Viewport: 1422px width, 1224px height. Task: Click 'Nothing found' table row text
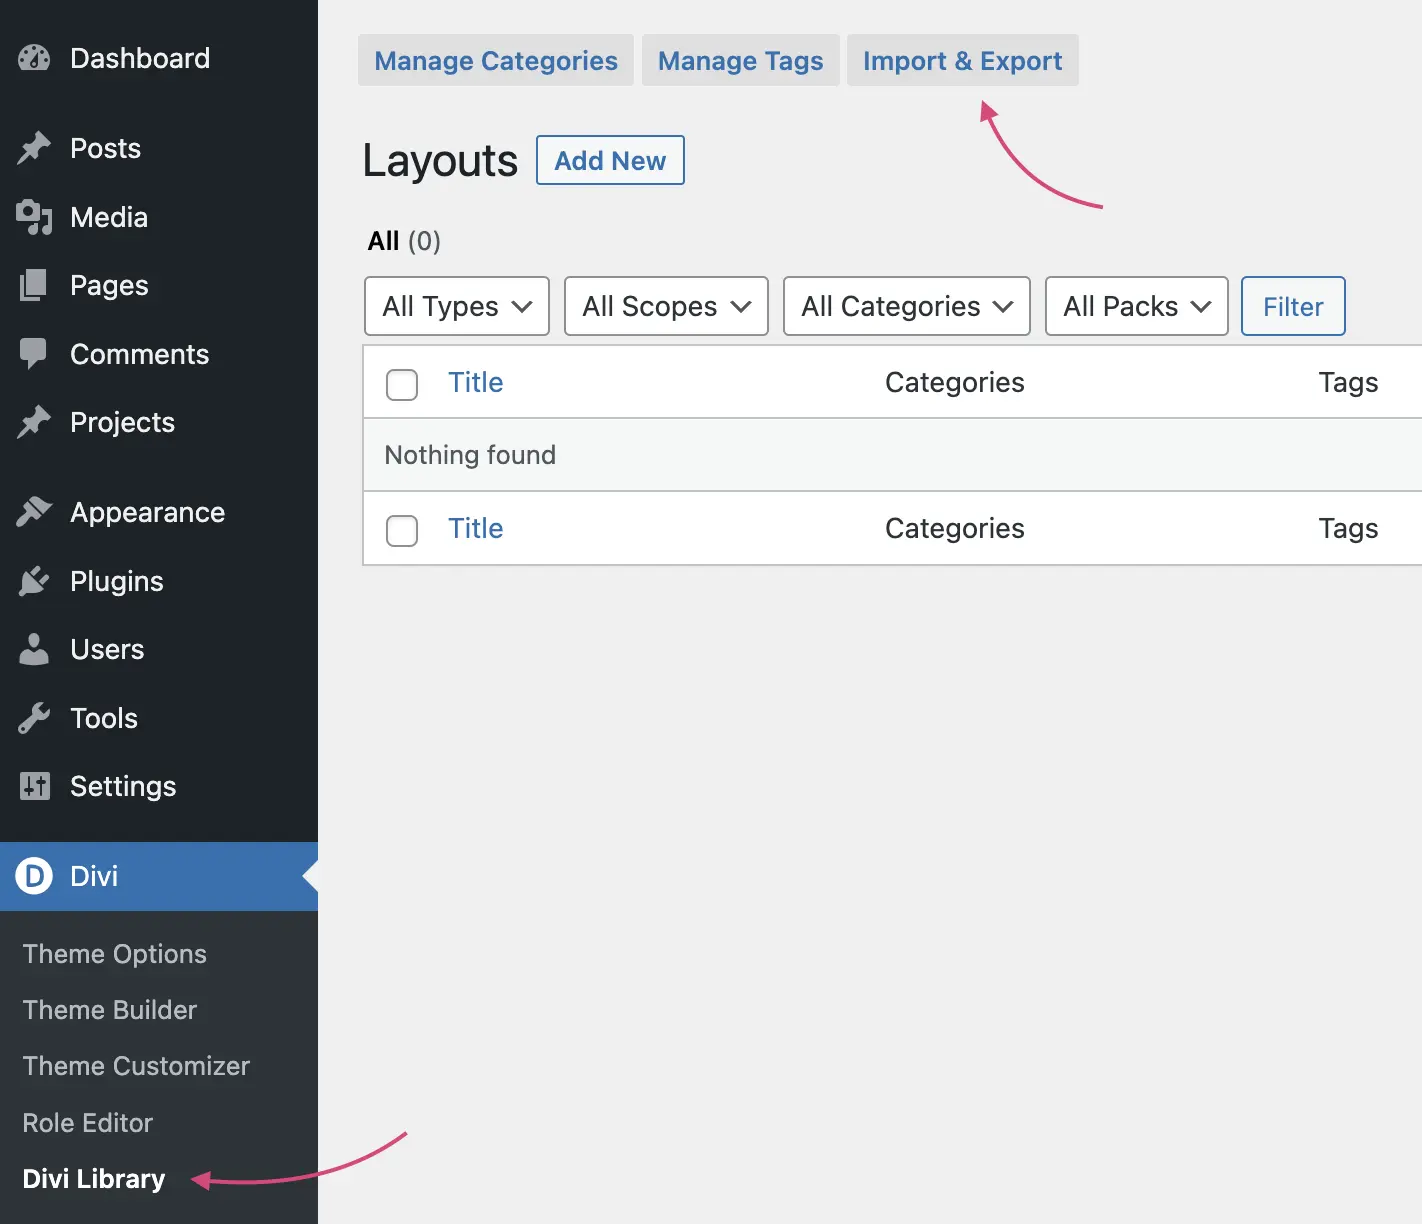(470, 455)
